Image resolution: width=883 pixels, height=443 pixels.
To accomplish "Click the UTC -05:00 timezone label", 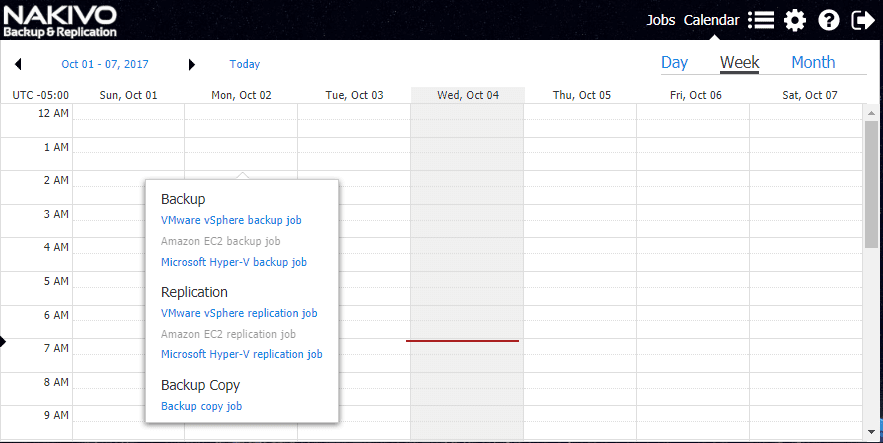I will pyautogui.click(x=41, y=95).
